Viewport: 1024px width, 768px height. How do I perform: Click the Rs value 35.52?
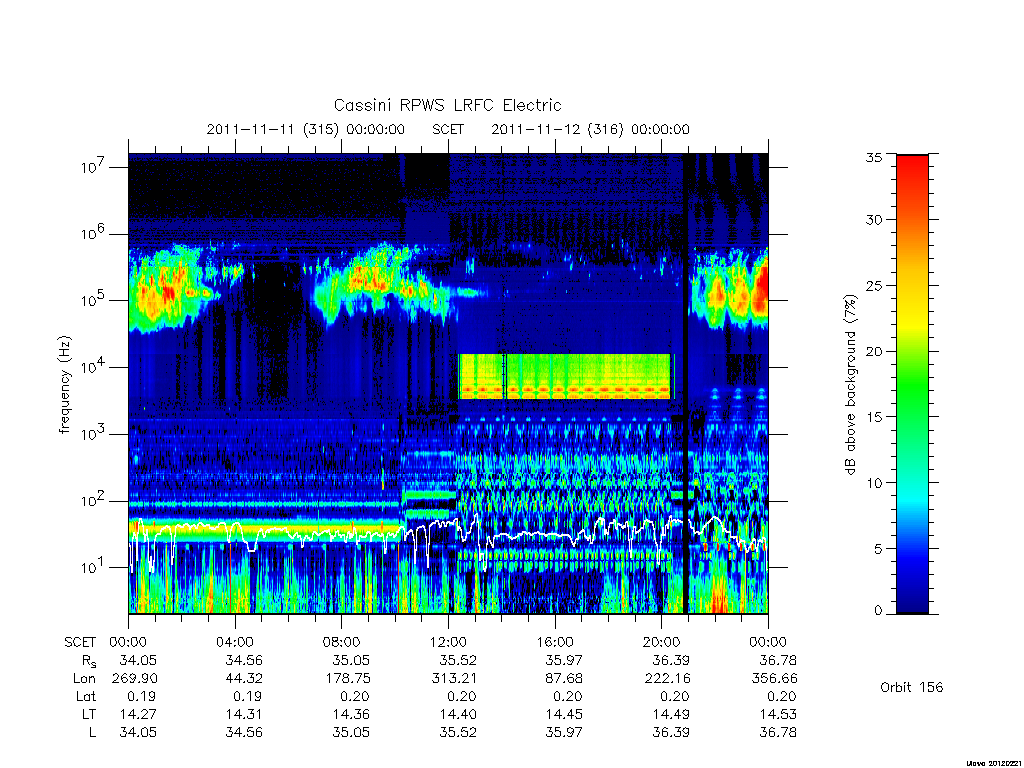point(458,660)
